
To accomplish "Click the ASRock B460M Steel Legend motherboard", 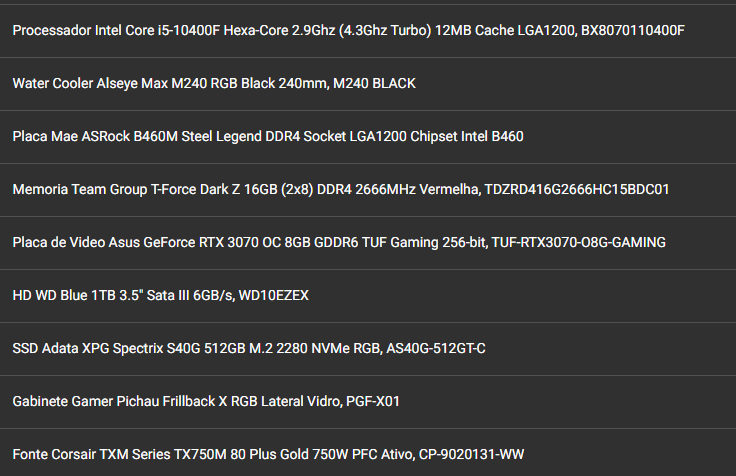I will [368, 137].
